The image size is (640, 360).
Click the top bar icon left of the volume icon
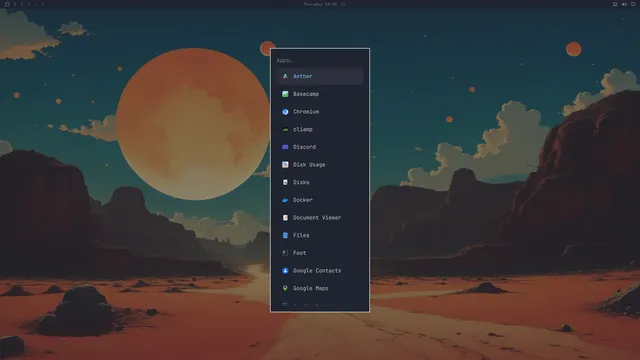point(615,4)
